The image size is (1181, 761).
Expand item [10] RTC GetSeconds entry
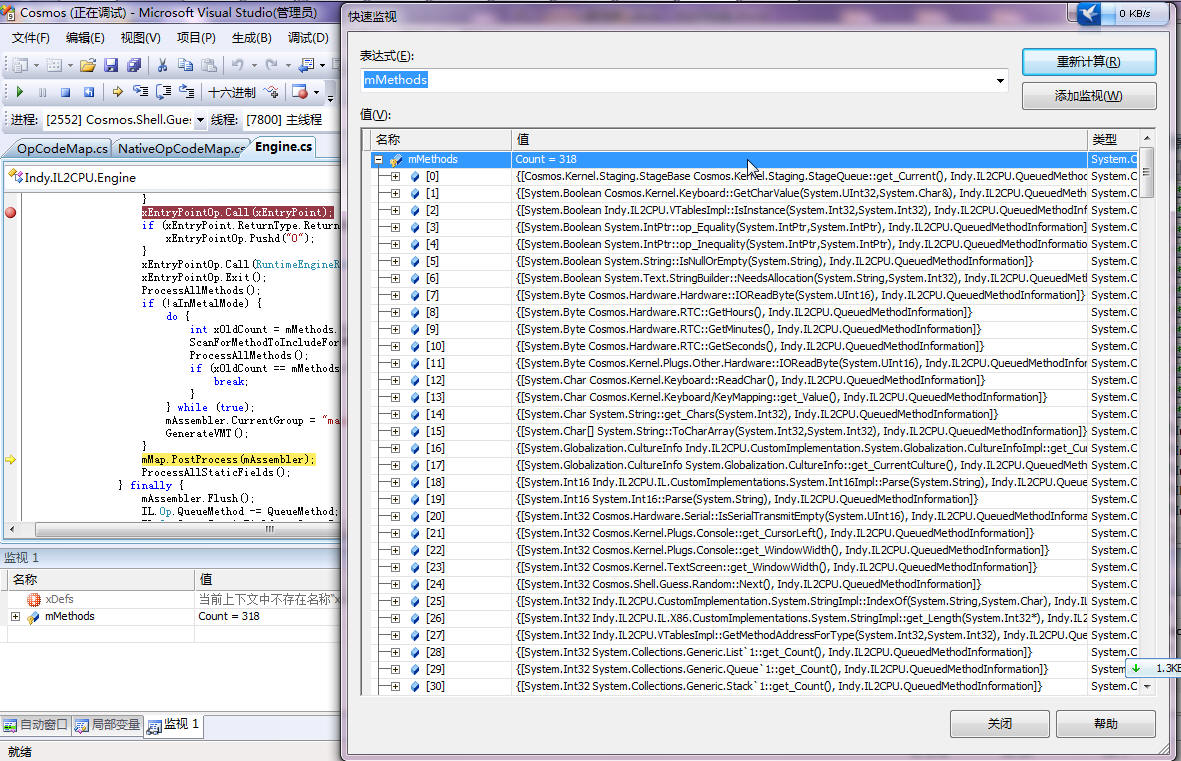[x=395, y=347]
